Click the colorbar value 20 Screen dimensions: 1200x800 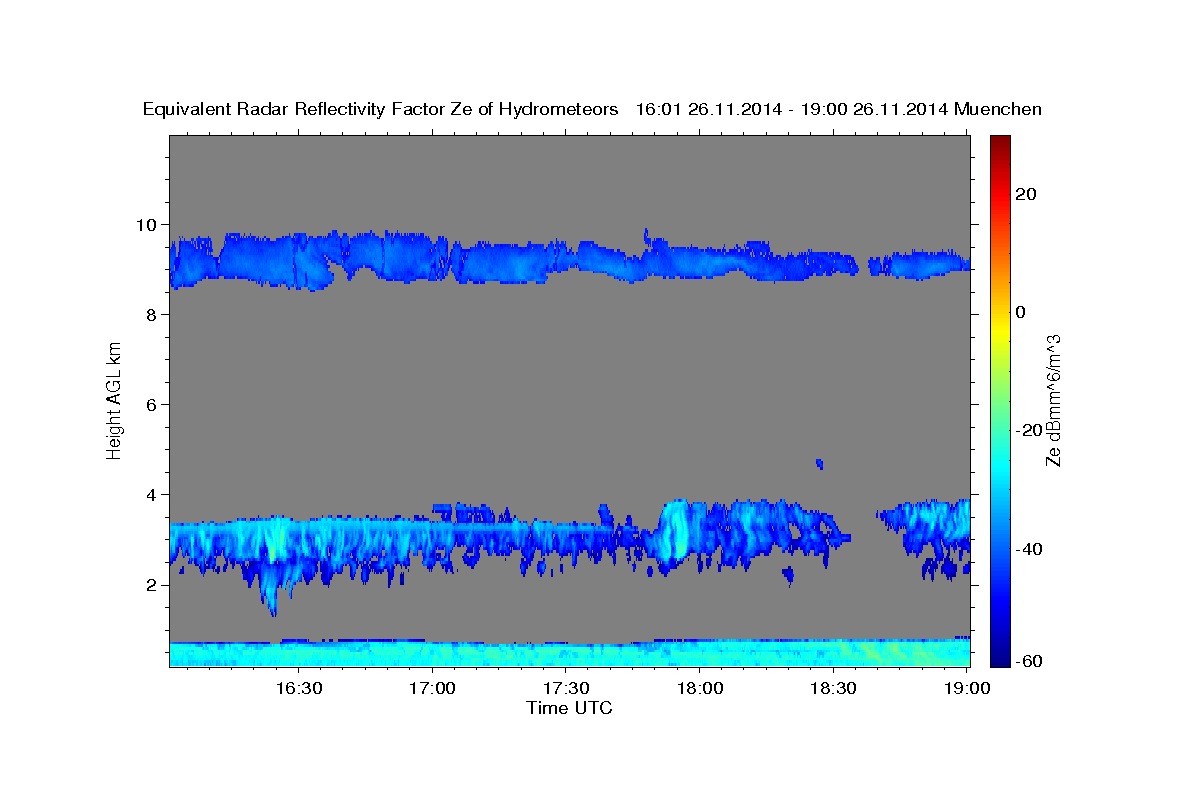pos(1026,194)
